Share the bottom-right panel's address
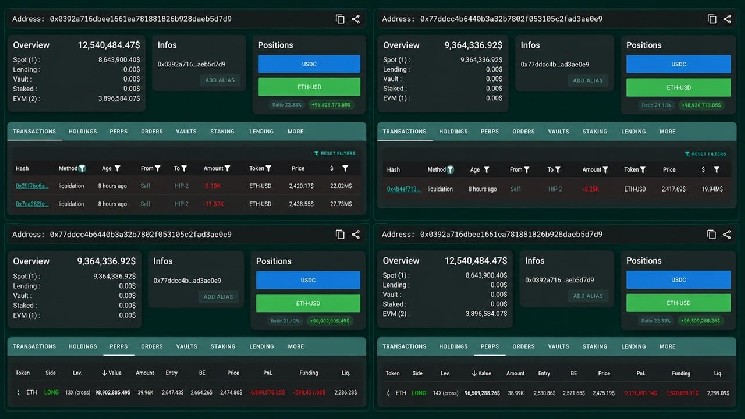Viewport: 745px width, 419px height. (727, 234)
